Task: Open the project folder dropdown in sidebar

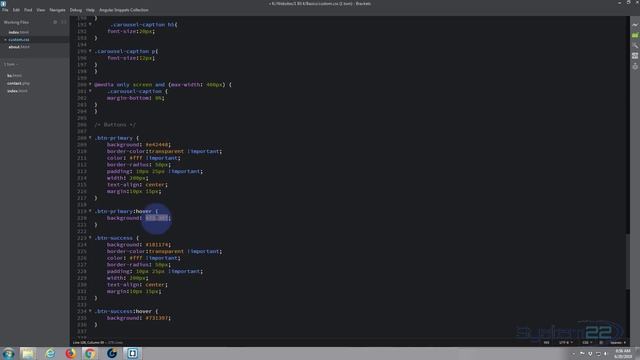Action: (11, 64)
